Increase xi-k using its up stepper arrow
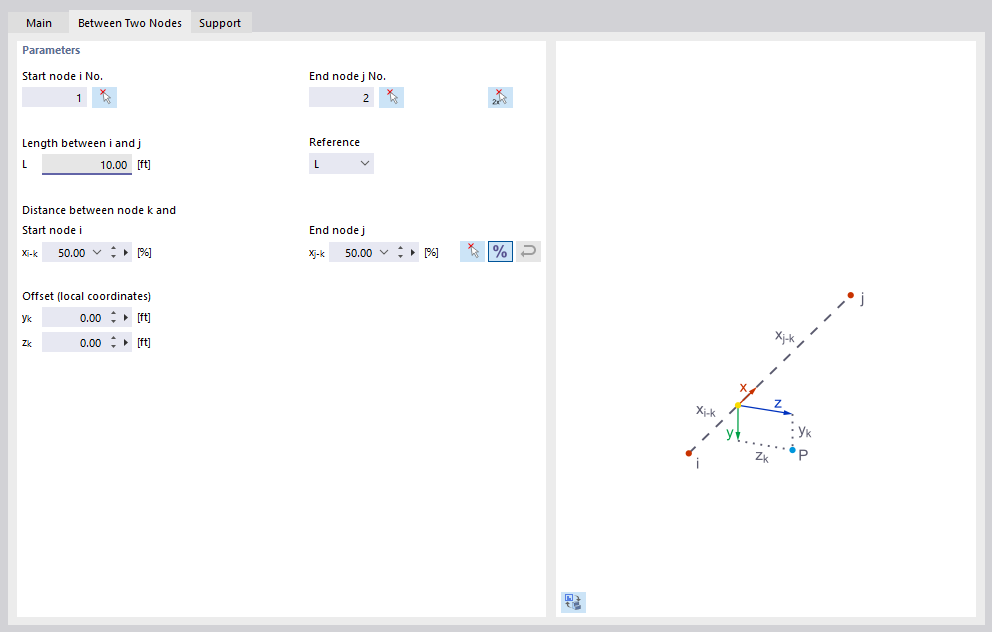992x632 pixels. coord(113,248)
